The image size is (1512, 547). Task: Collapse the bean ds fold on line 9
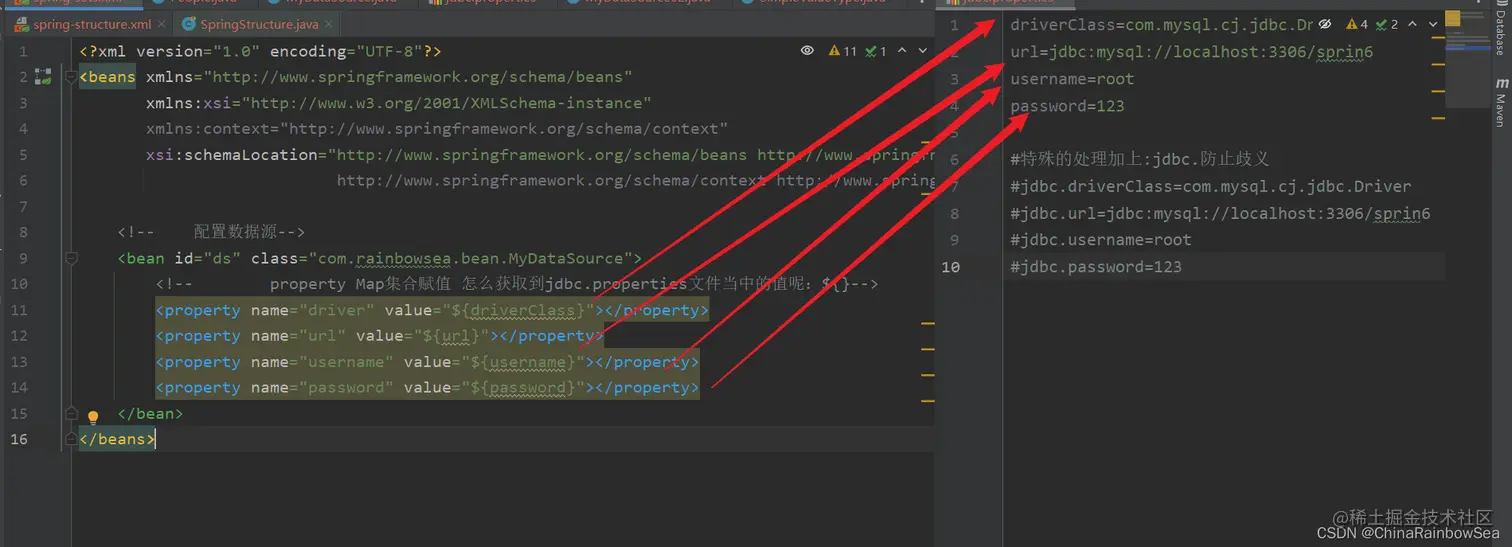71,258
